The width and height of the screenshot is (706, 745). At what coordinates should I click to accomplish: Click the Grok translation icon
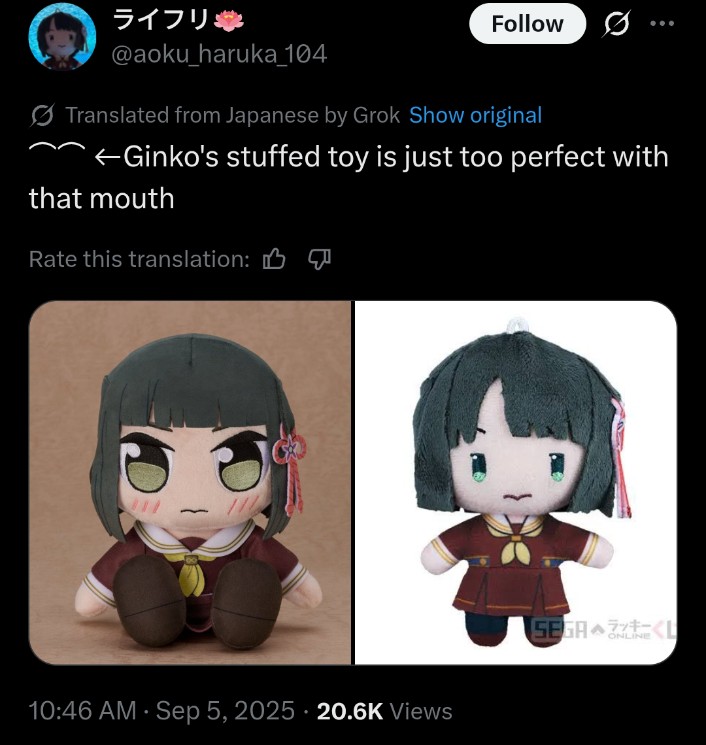coord(42,115)
